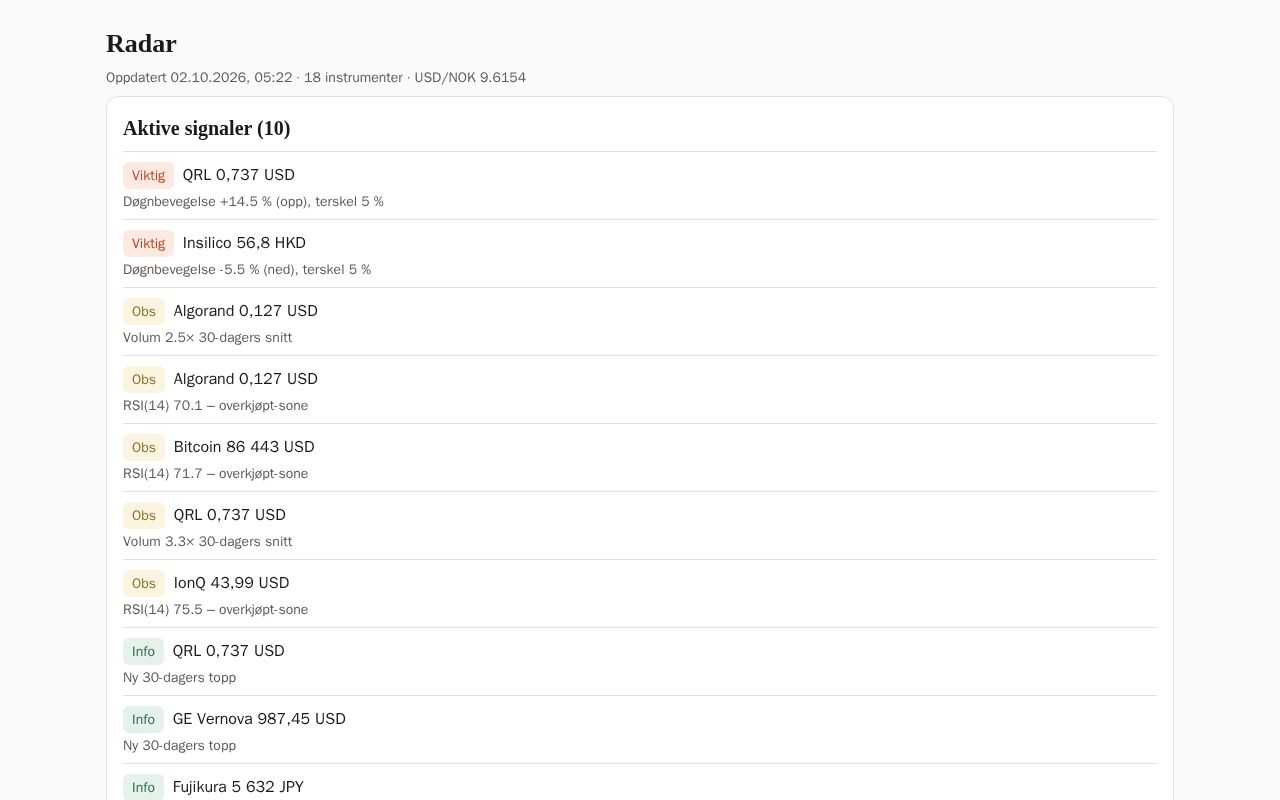Click the Viktig badge on the Insilico row

click(x=148, y=243)
